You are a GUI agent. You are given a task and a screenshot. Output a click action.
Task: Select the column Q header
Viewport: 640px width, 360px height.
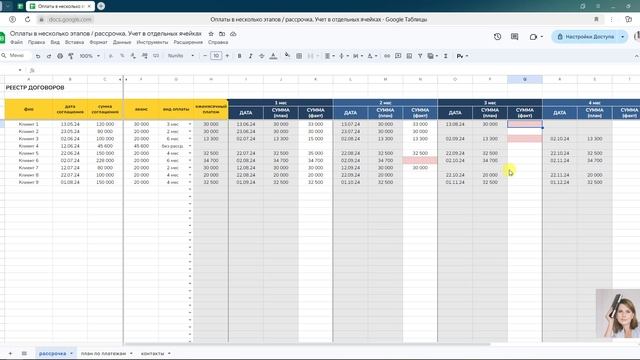[525, 79]
